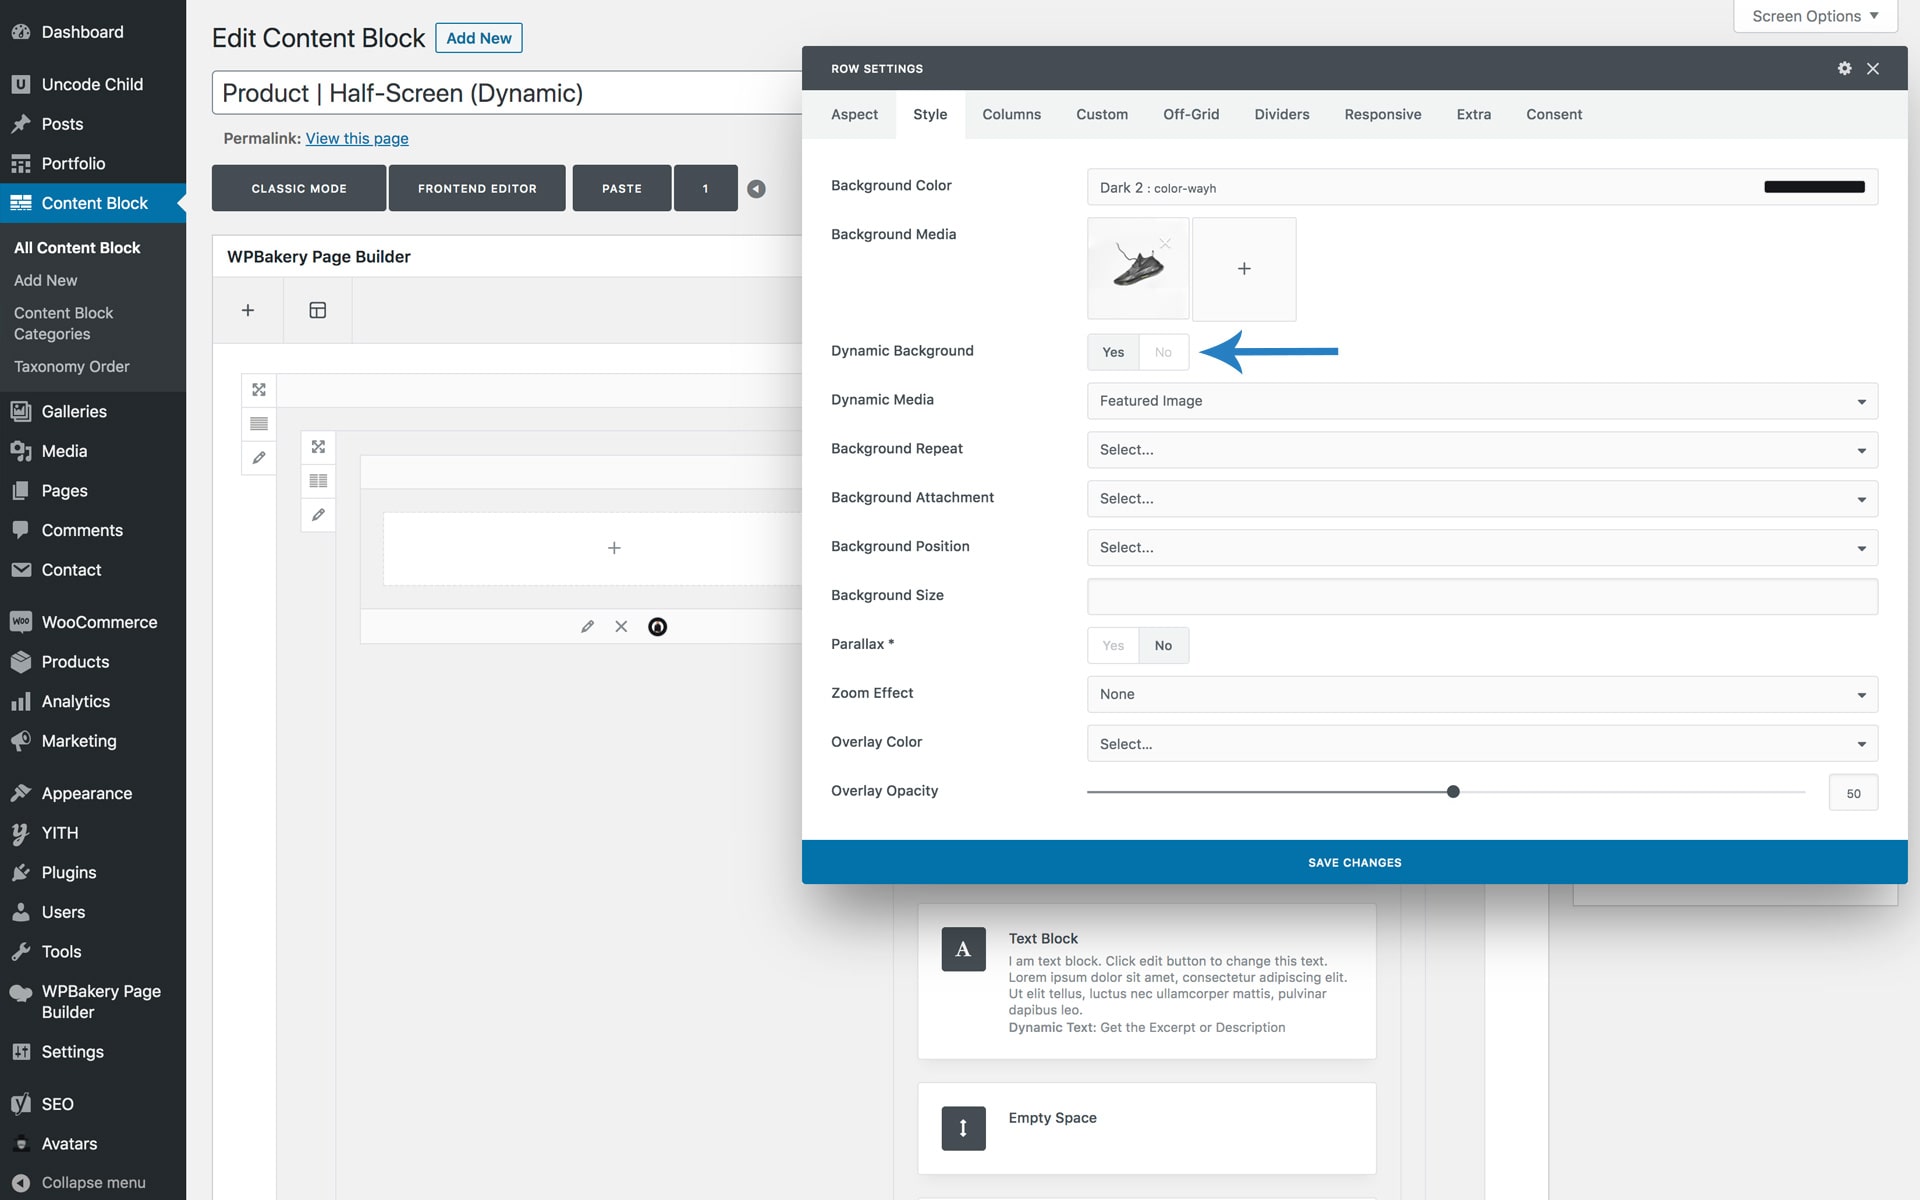Image resolution: width=1920 pixels, height=1200 pixels.
Task: Click the Overlay Opacity slider handle
Action: [1453, 792]
